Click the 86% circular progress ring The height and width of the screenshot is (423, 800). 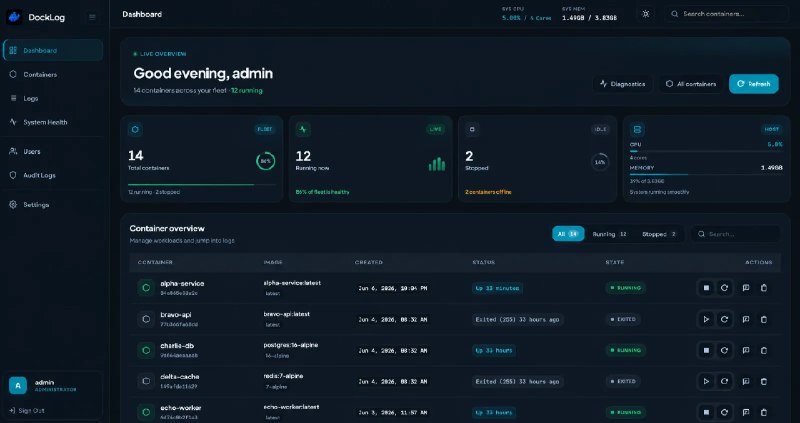pos(266,161)
